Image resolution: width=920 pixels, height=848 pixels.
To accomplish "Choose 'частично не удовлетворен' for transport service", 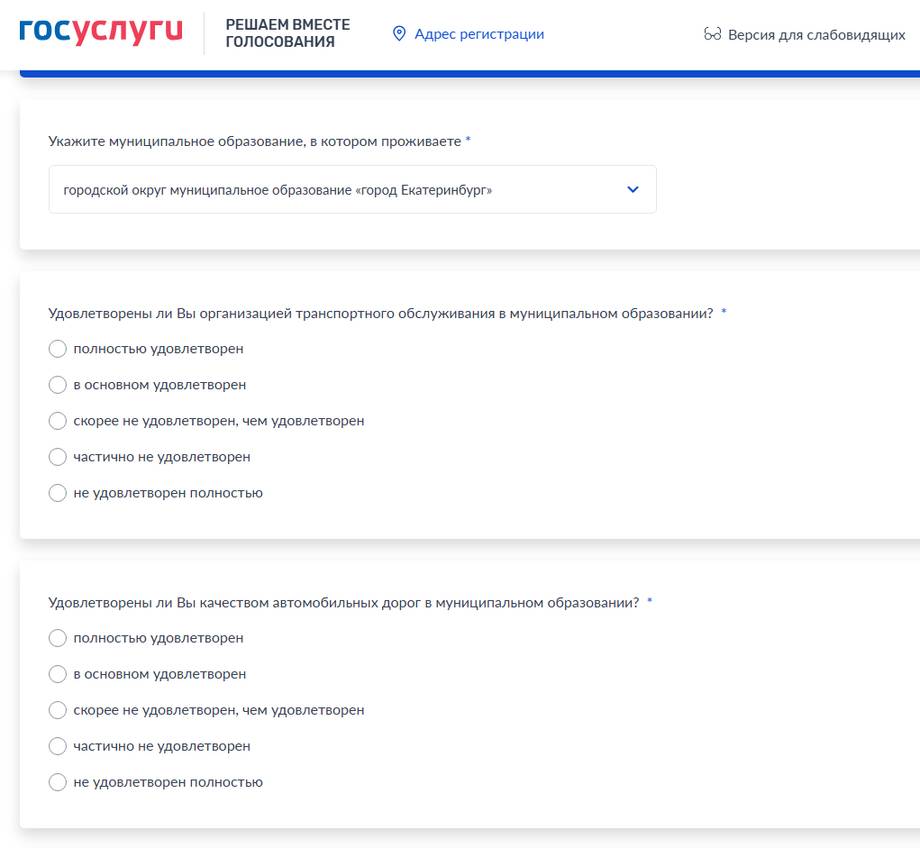I will [58, 457].
